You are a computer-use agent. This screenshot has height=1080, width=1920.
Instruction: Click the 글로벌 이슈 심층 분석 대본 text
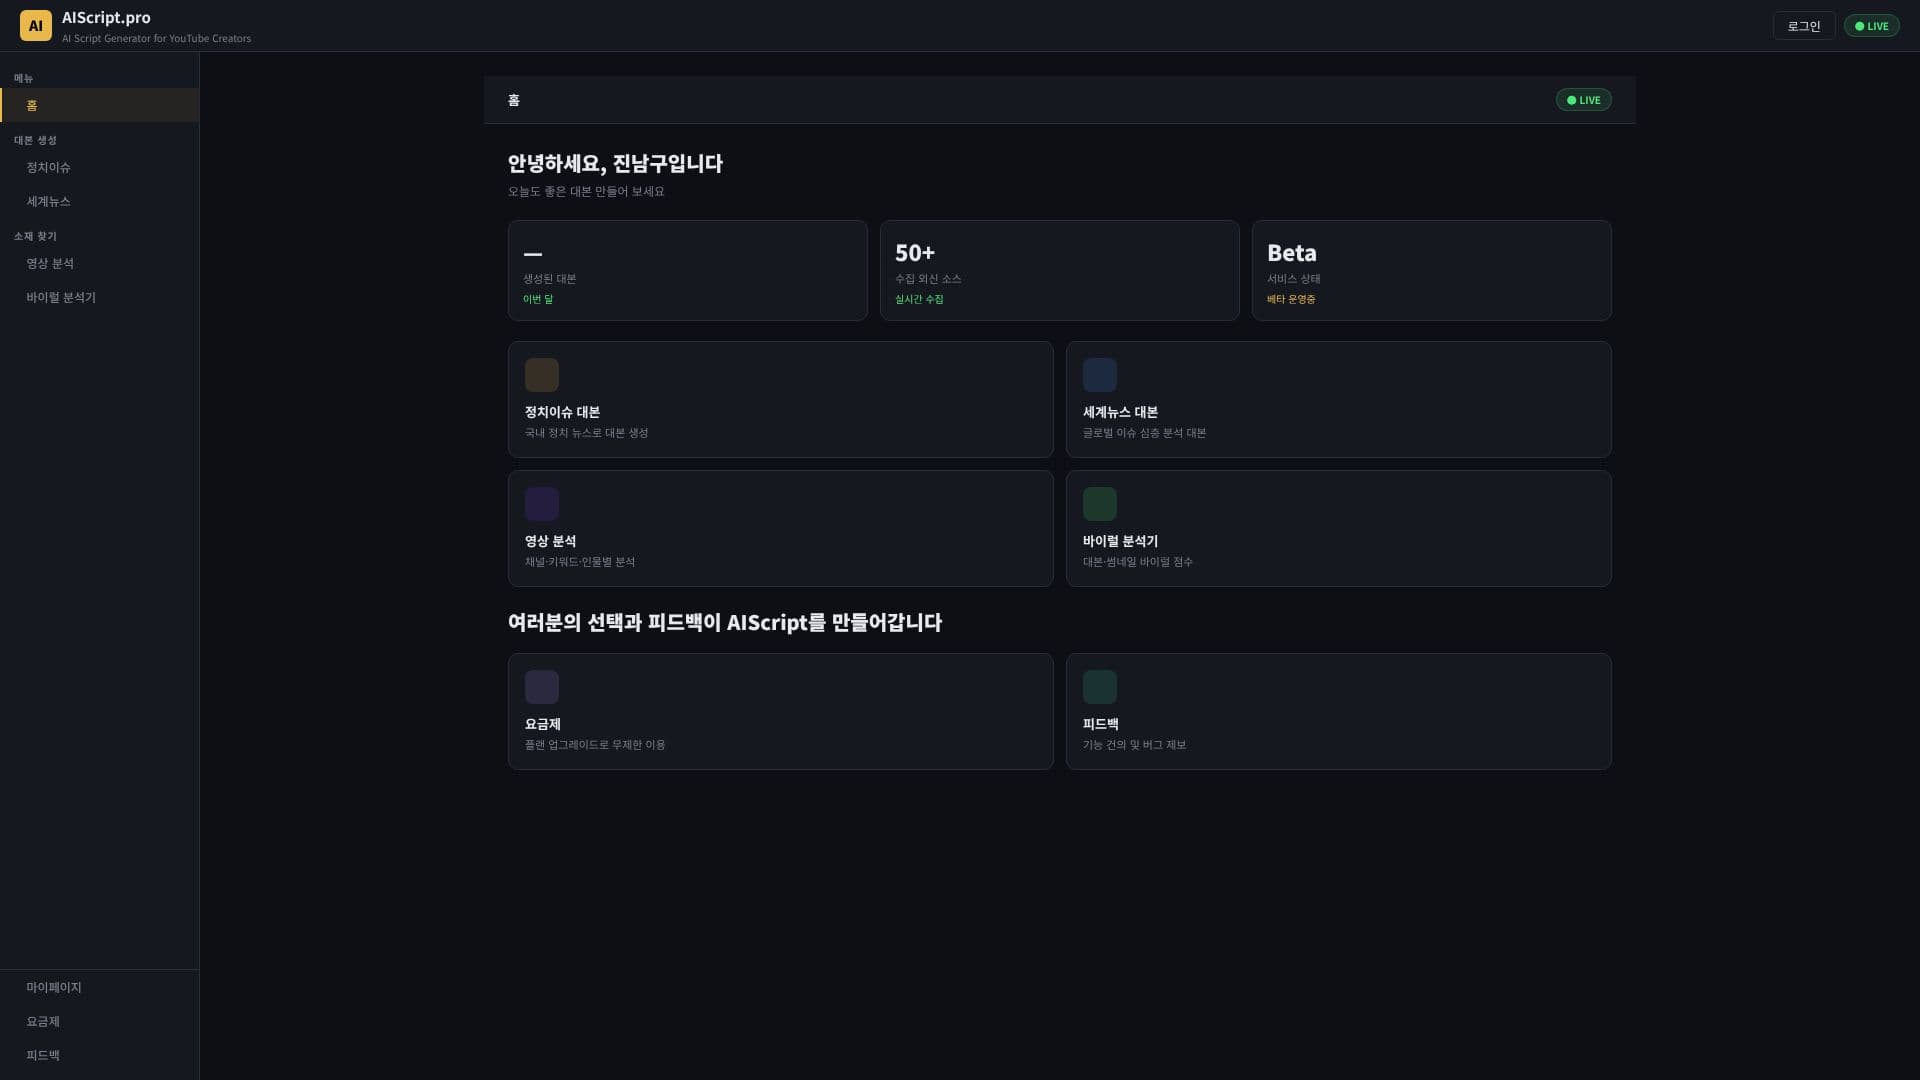point(1144,433)
